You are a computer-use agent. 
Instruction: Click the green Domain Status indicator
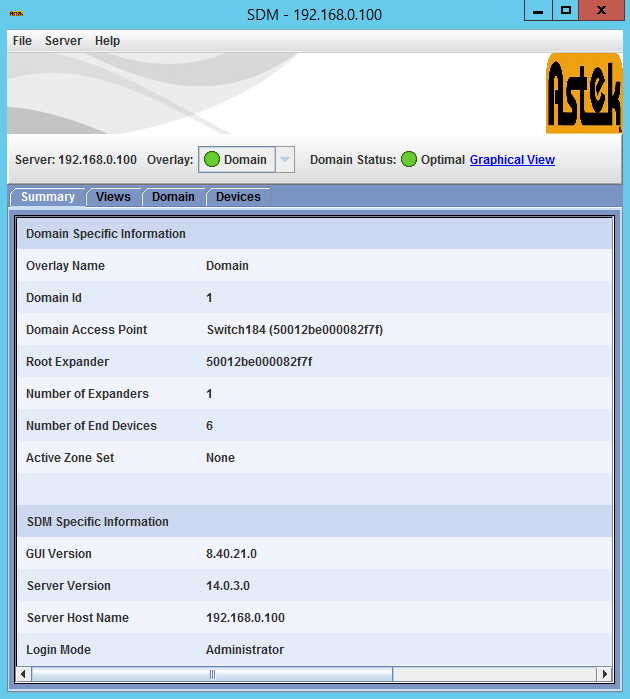(x=408, y=159)
